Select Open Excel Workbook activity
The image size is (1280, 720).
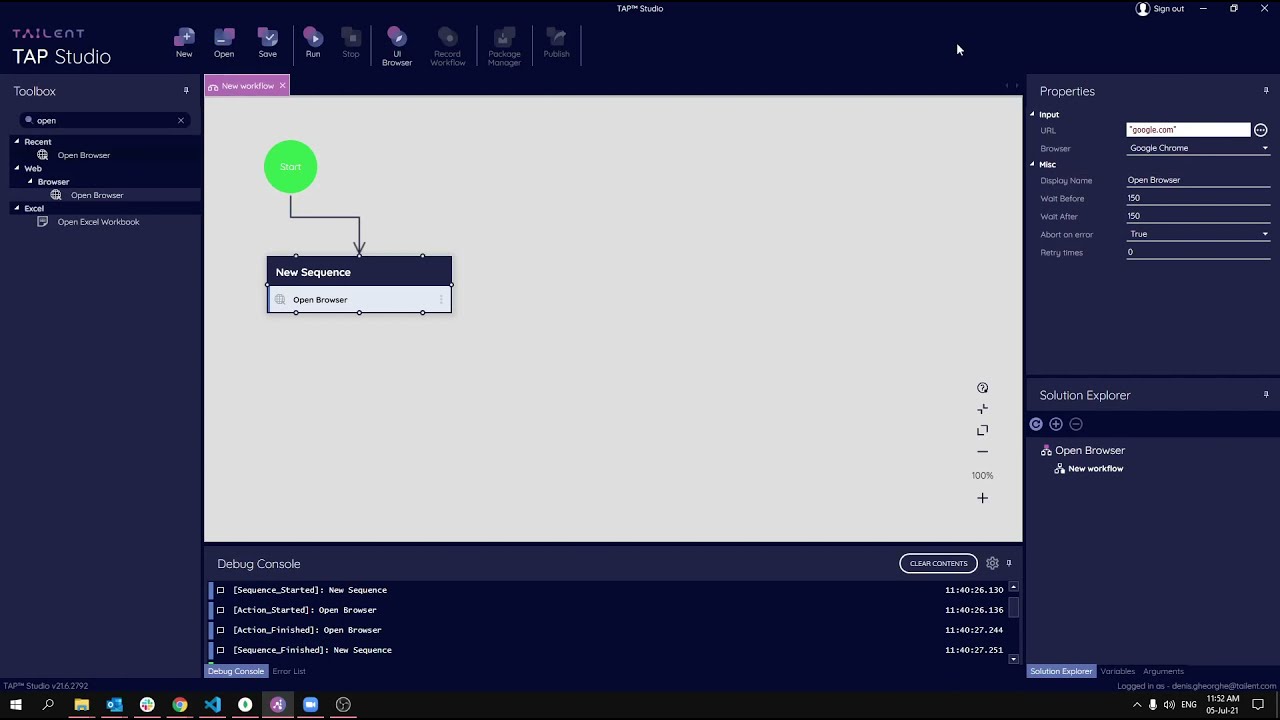(98, 222)
